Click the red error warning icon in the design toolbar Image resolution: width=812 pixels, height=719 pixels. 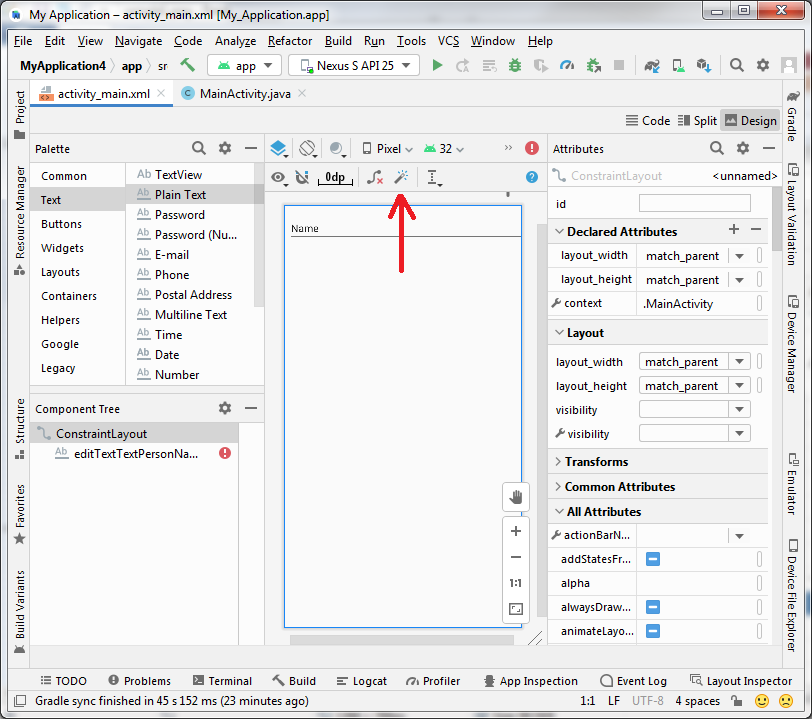pos(532,148)
